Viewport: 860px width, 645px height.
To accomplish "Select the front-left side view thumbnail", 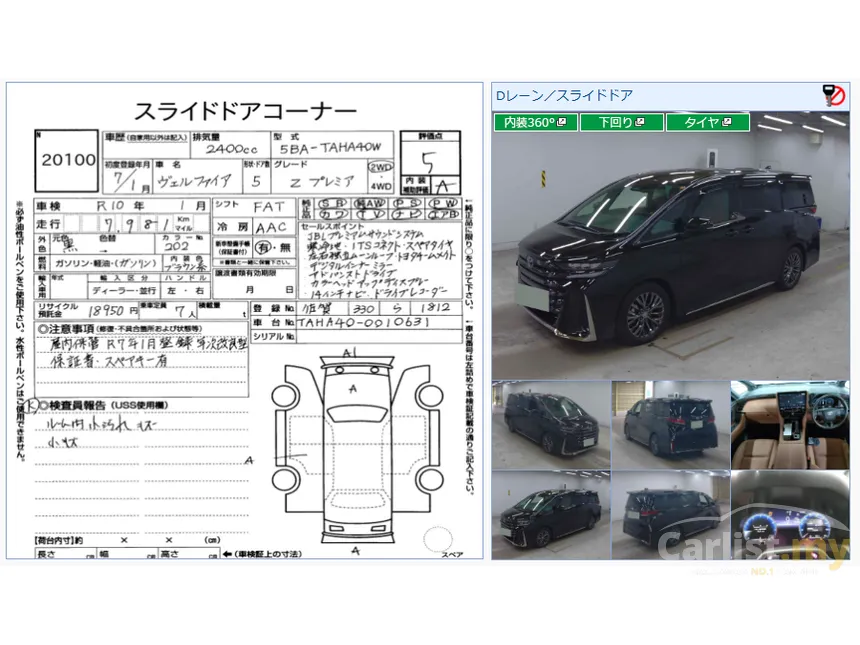I will tap(551, 425).
